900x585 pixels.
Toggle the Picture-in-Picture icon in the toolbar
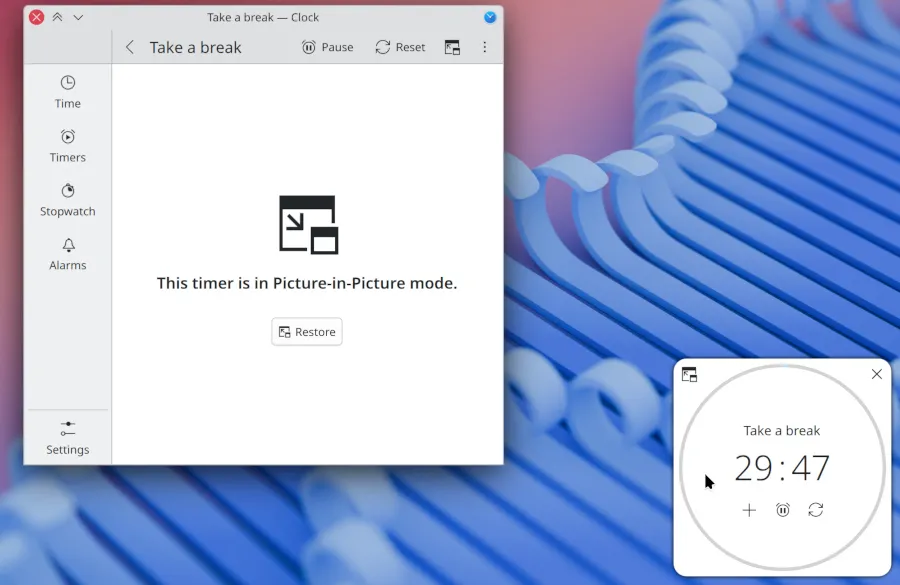[x=452, y=47]
